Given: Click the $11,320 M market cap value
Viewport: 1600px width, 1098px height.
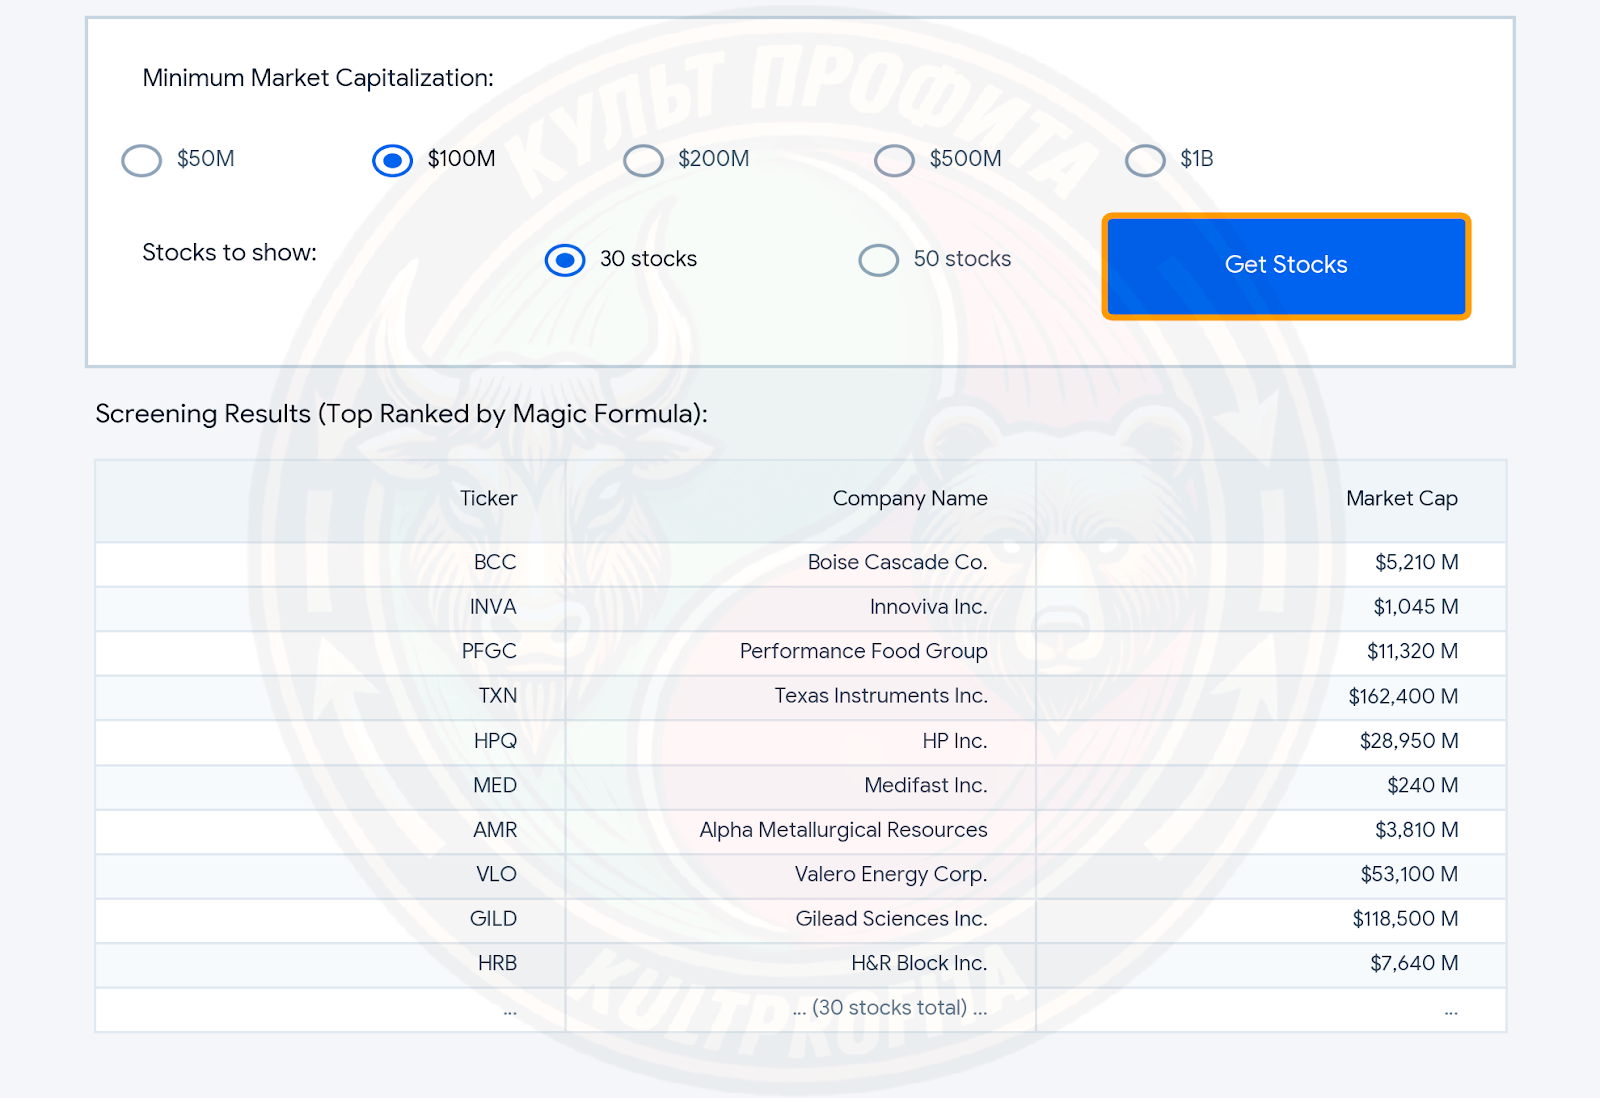Looking at the screenshot, I should coord(1412,651).
